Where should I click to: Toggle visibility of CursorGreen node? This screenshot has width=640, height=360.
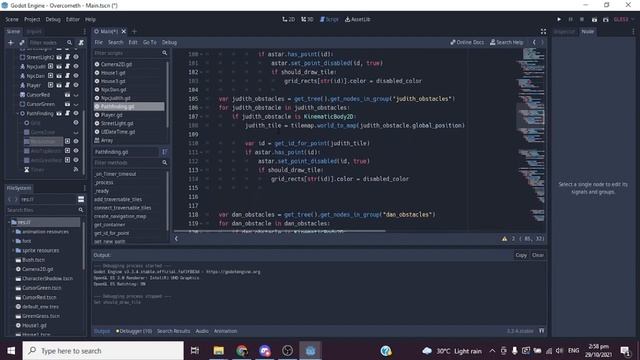[x=76, y=104]
